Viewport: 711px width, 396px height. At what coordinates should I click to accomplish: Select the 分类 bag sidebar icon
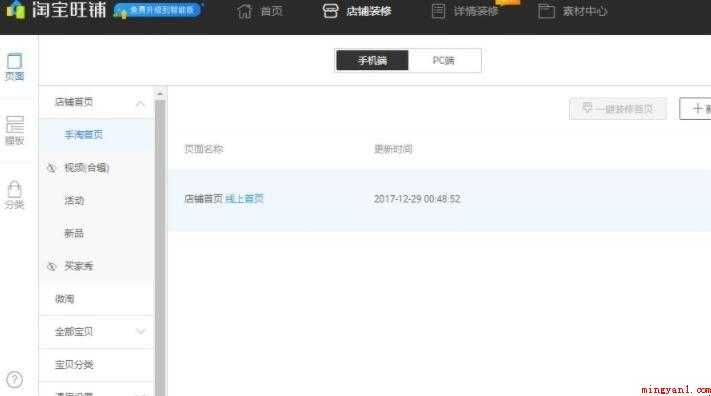coord(15,195)
